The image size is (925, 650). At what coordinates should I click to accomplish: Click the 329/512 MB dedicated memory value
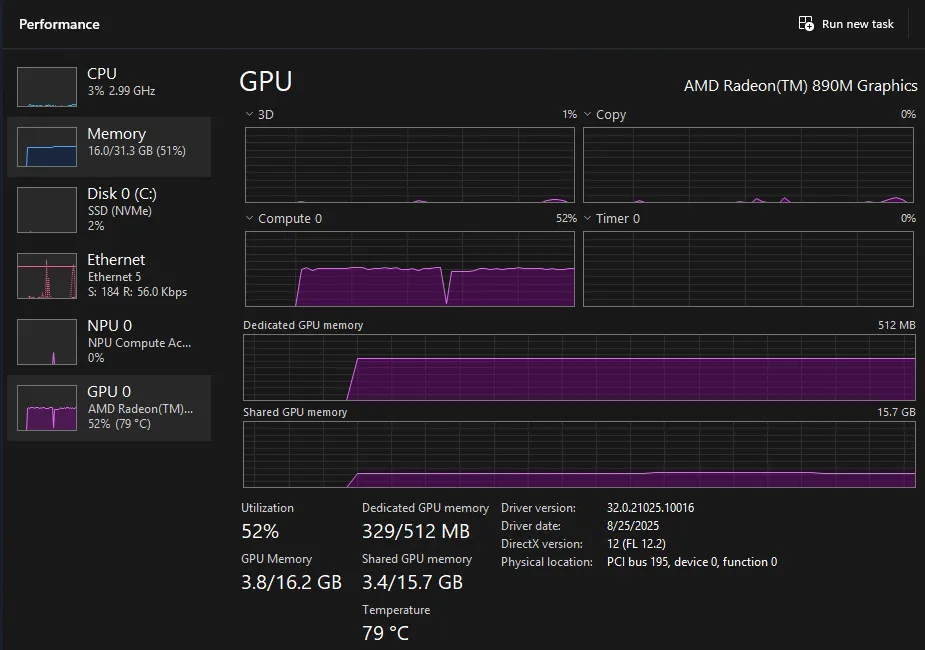pyautogui.click(x=416, y=531)
